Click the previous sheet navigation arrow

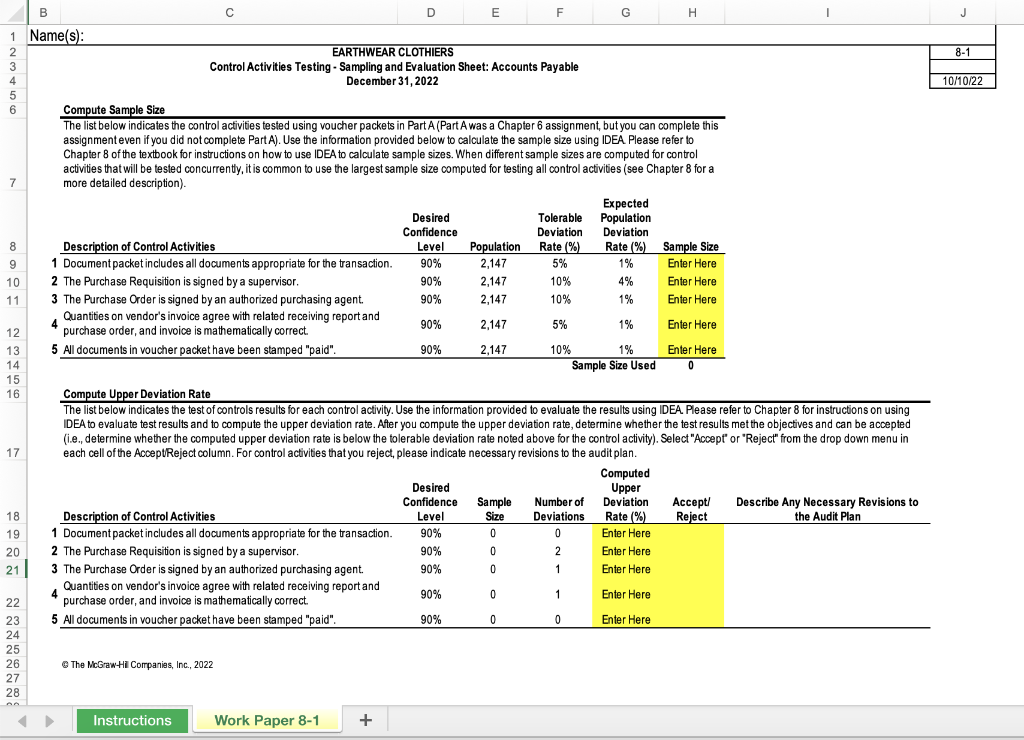click(x=22, y=719)
